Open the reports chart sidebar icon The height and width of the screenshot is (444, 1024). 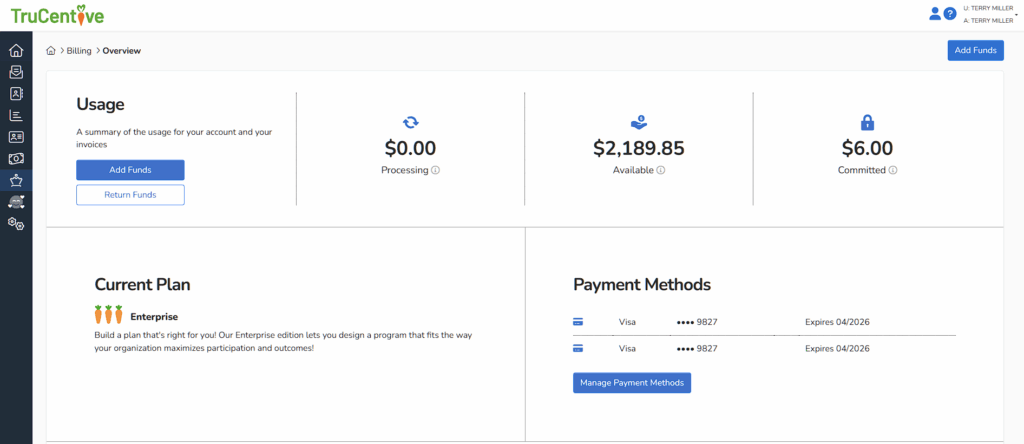[16, 115]
